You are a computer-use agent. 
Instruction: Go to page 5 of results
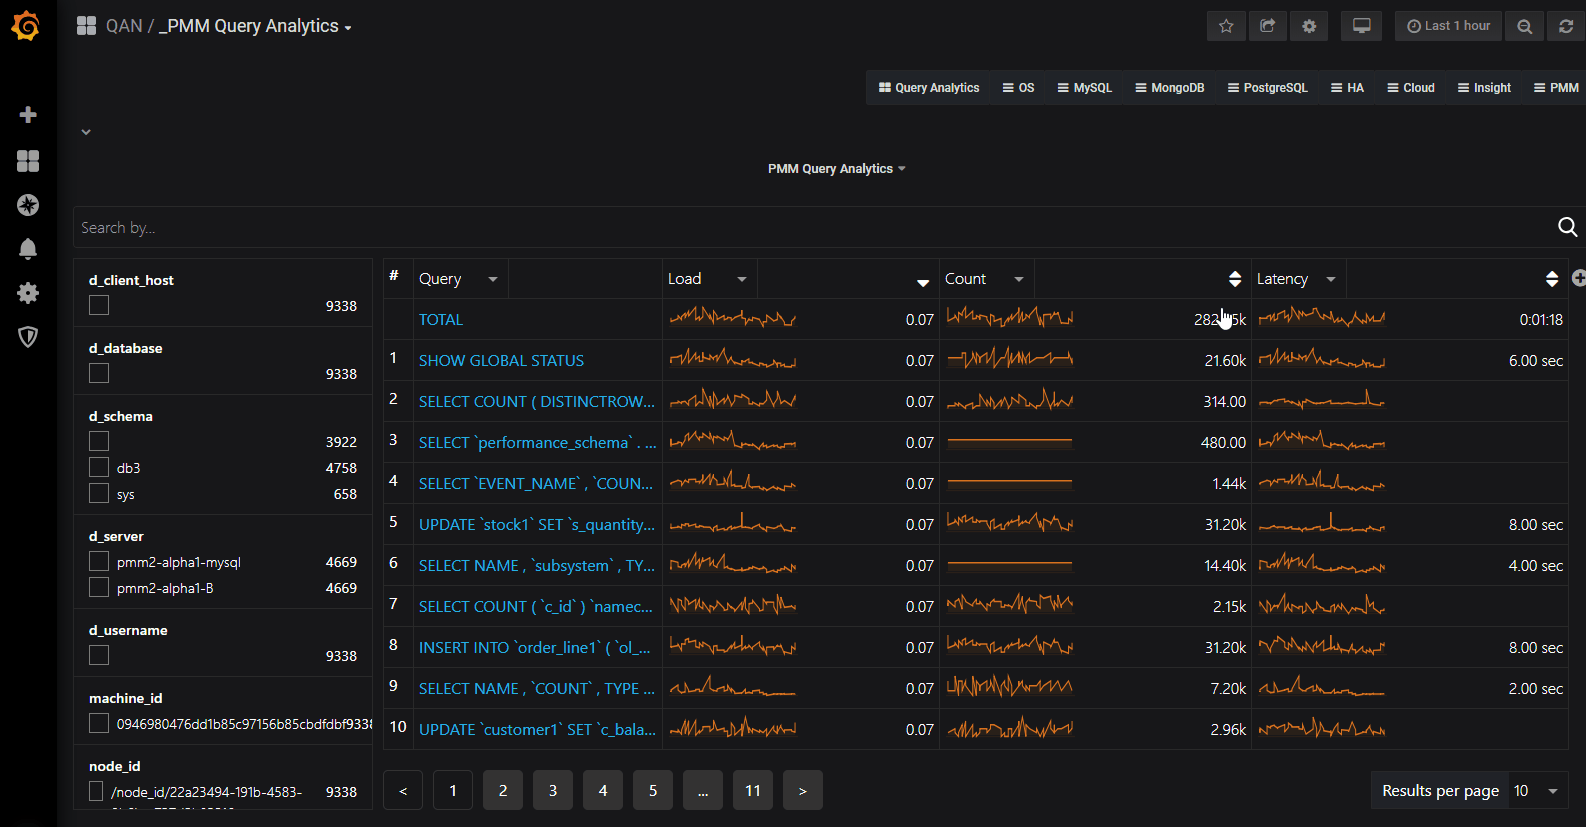click(653, 791)
